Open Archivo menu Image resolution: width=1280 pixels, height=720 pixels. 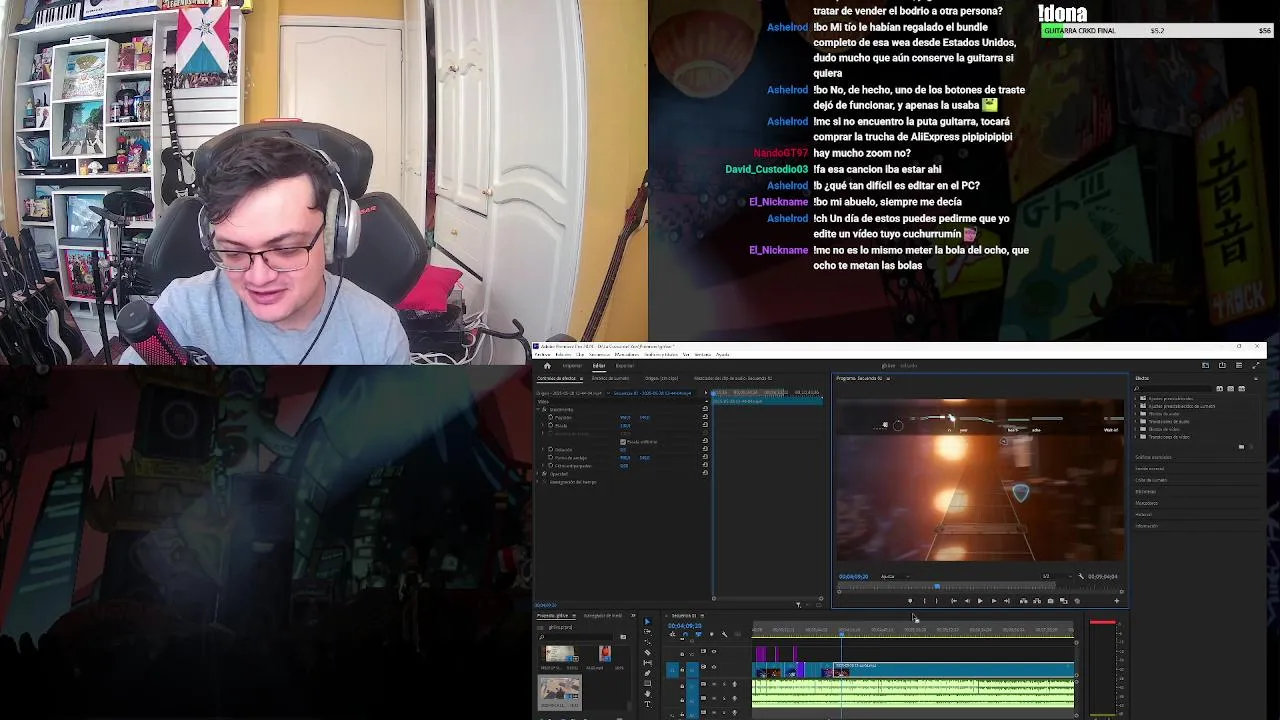tap(543, 354)
